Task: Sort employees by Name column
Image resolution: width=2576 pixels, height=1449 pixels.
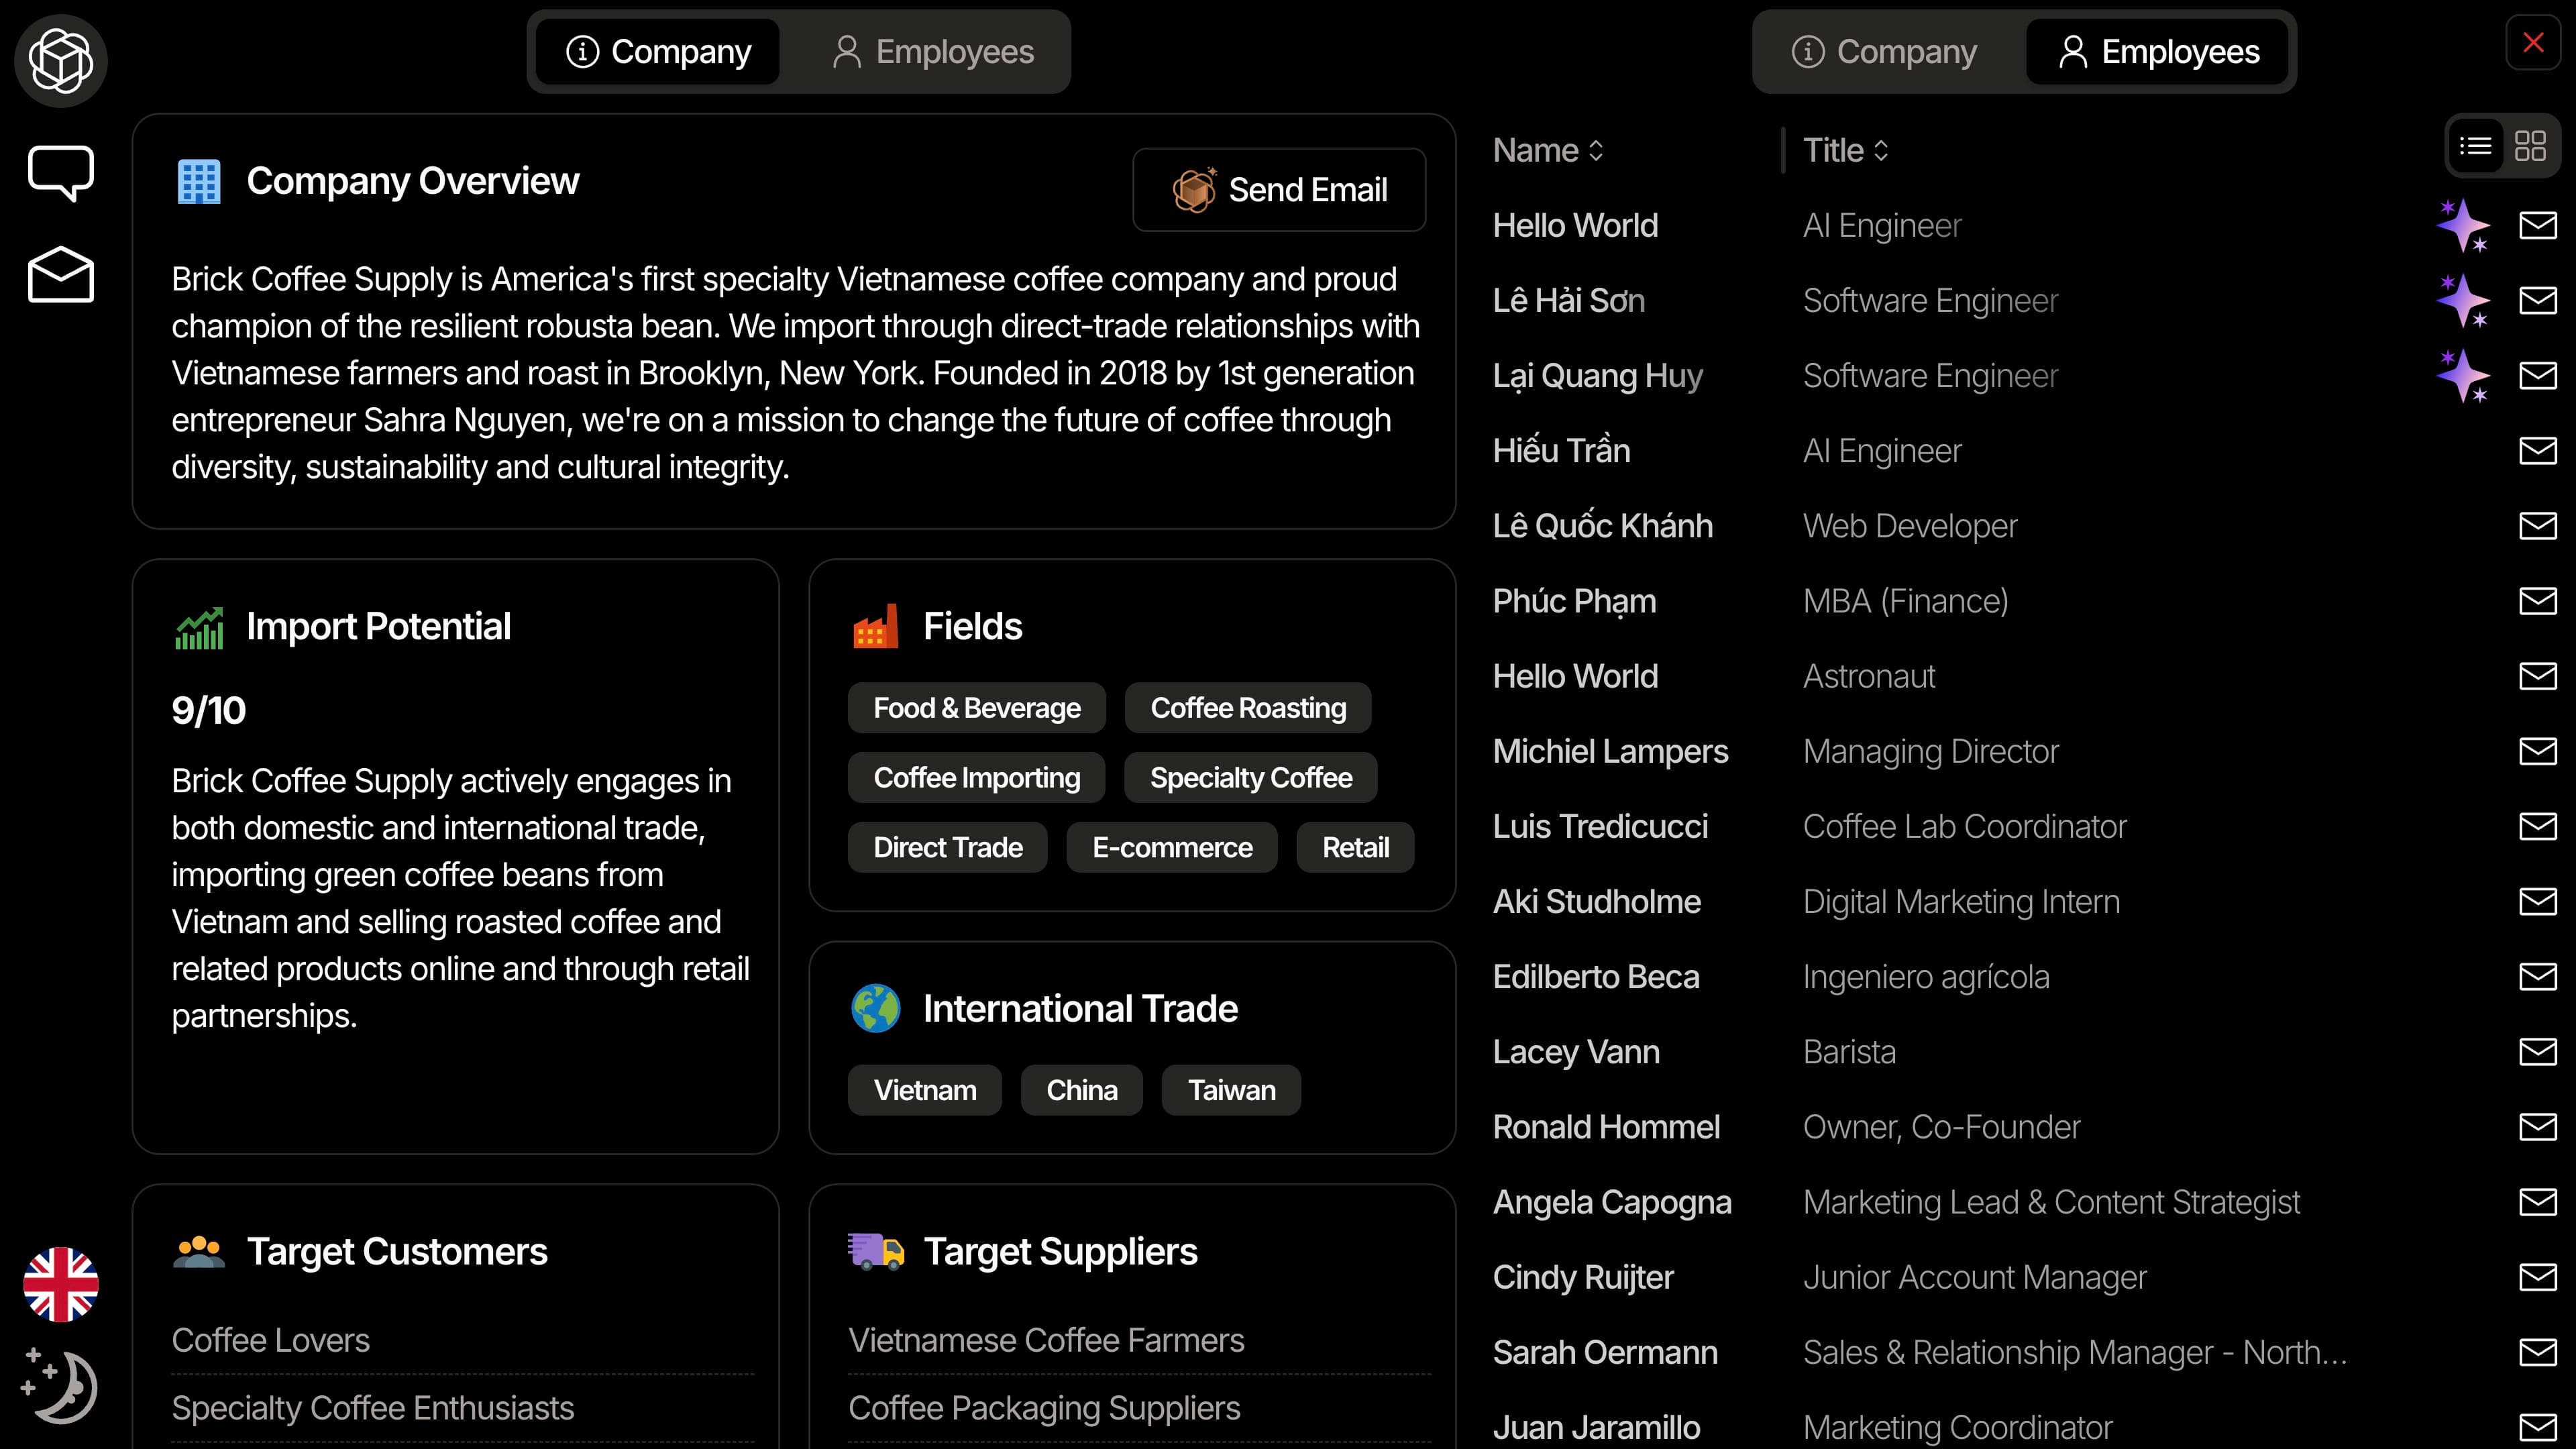Action: (x=1548, y=150)
